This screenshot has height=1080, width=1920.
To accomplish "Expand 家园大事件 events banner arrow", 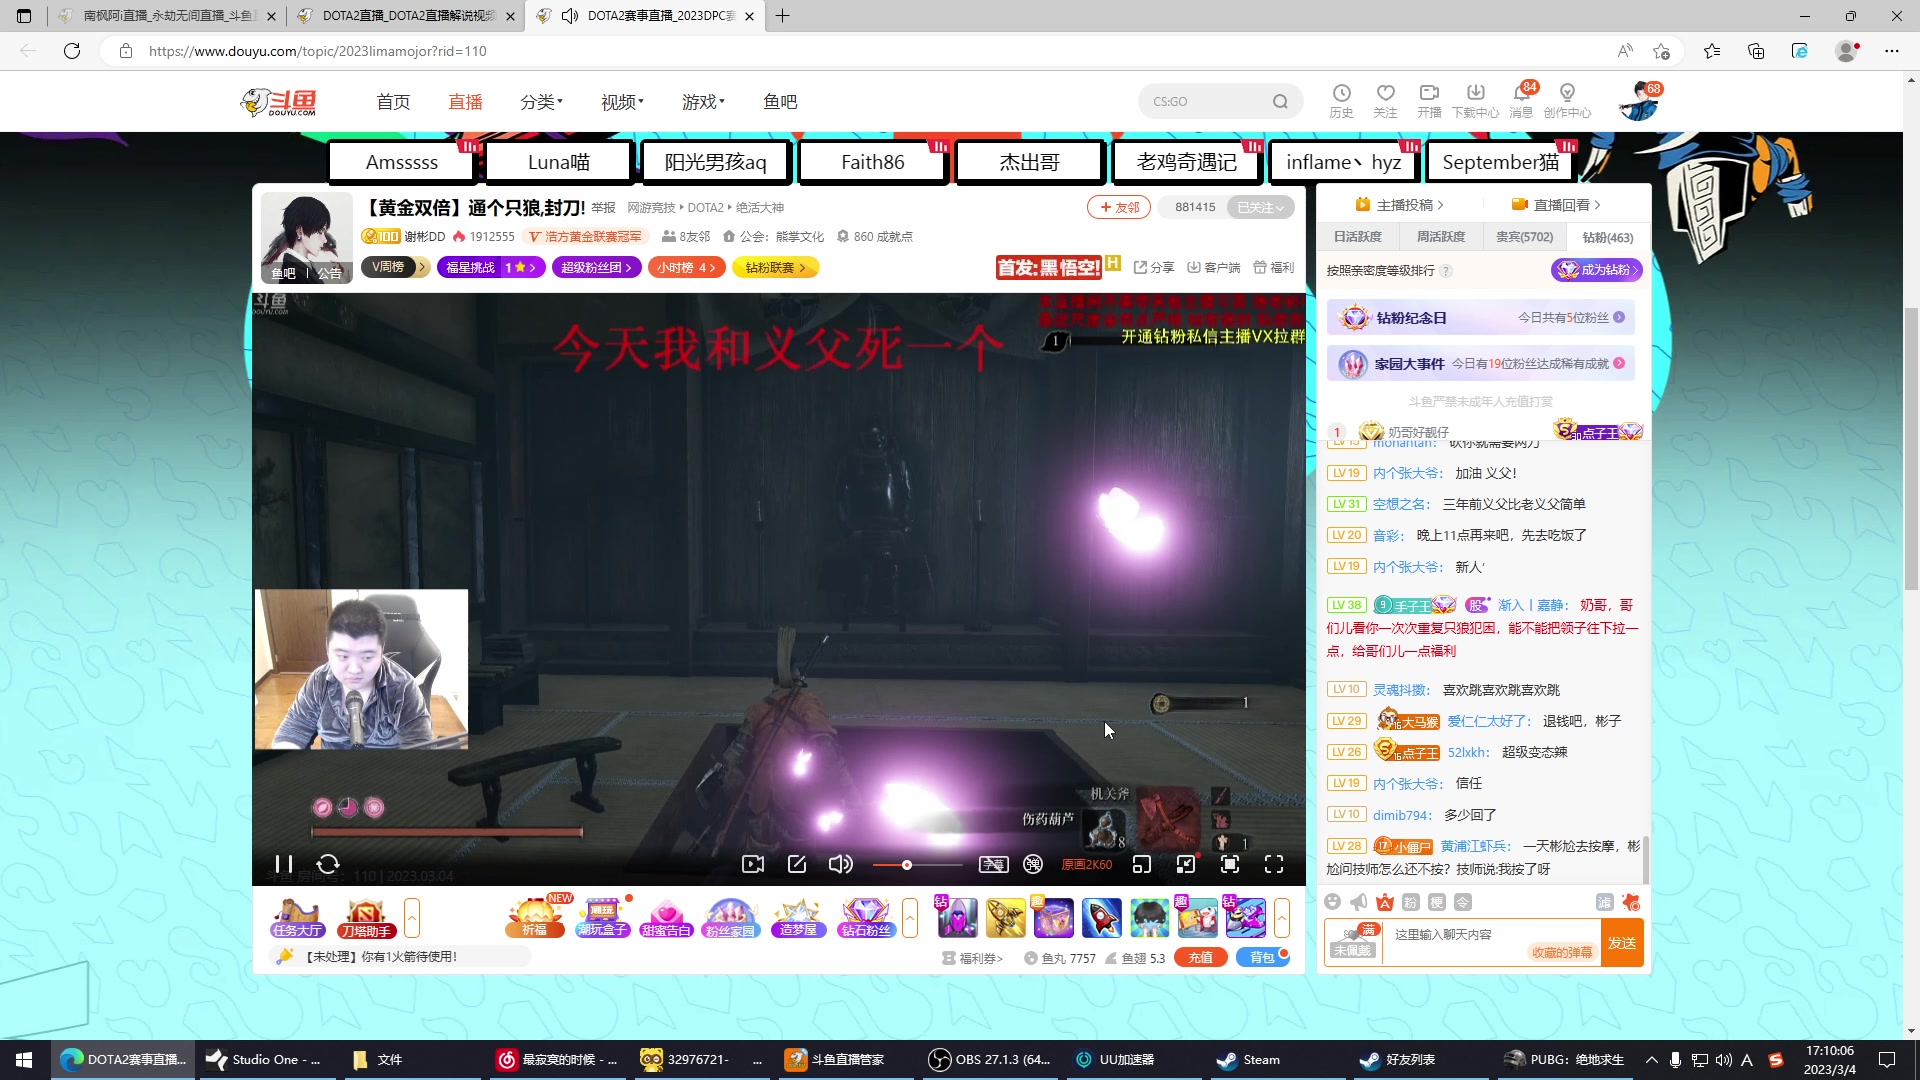I will tap(1619, 364).
